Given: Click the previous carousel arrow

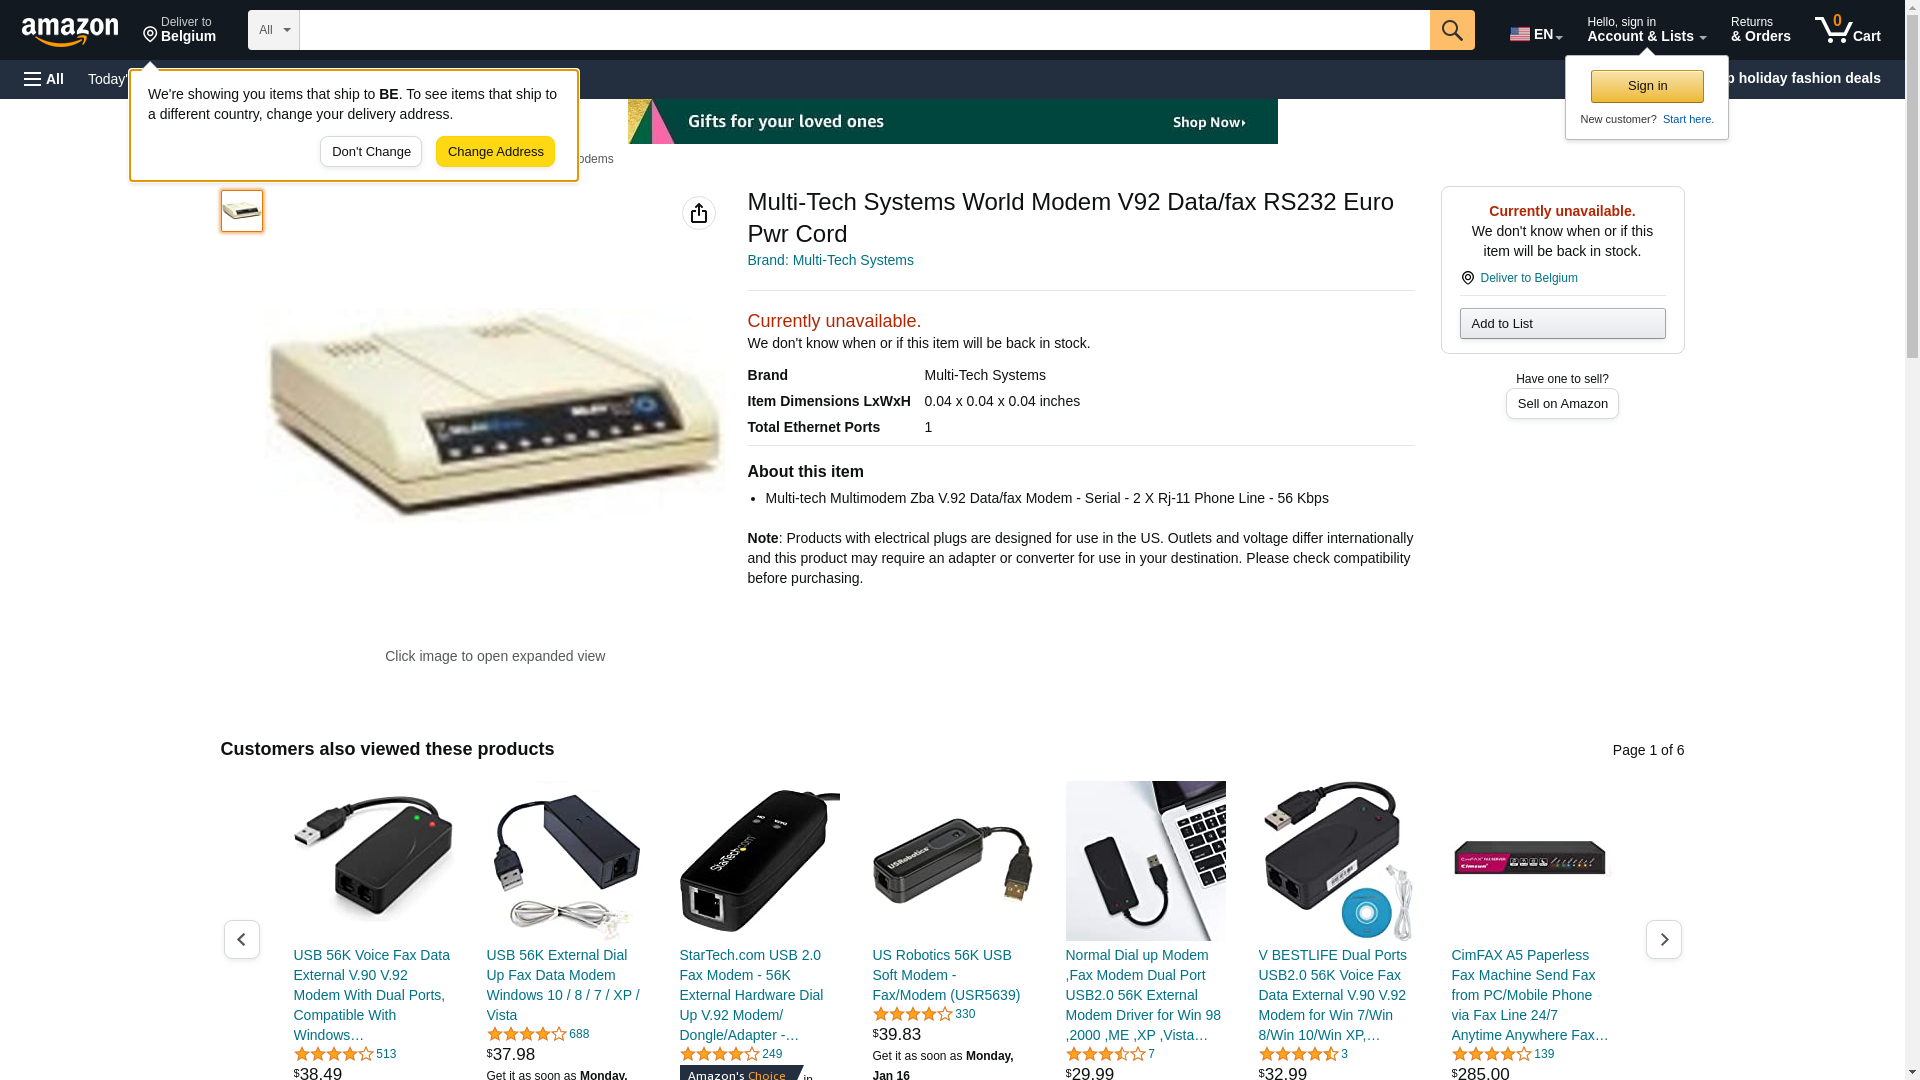Looking at the screenshot, I should click(241, 940).
